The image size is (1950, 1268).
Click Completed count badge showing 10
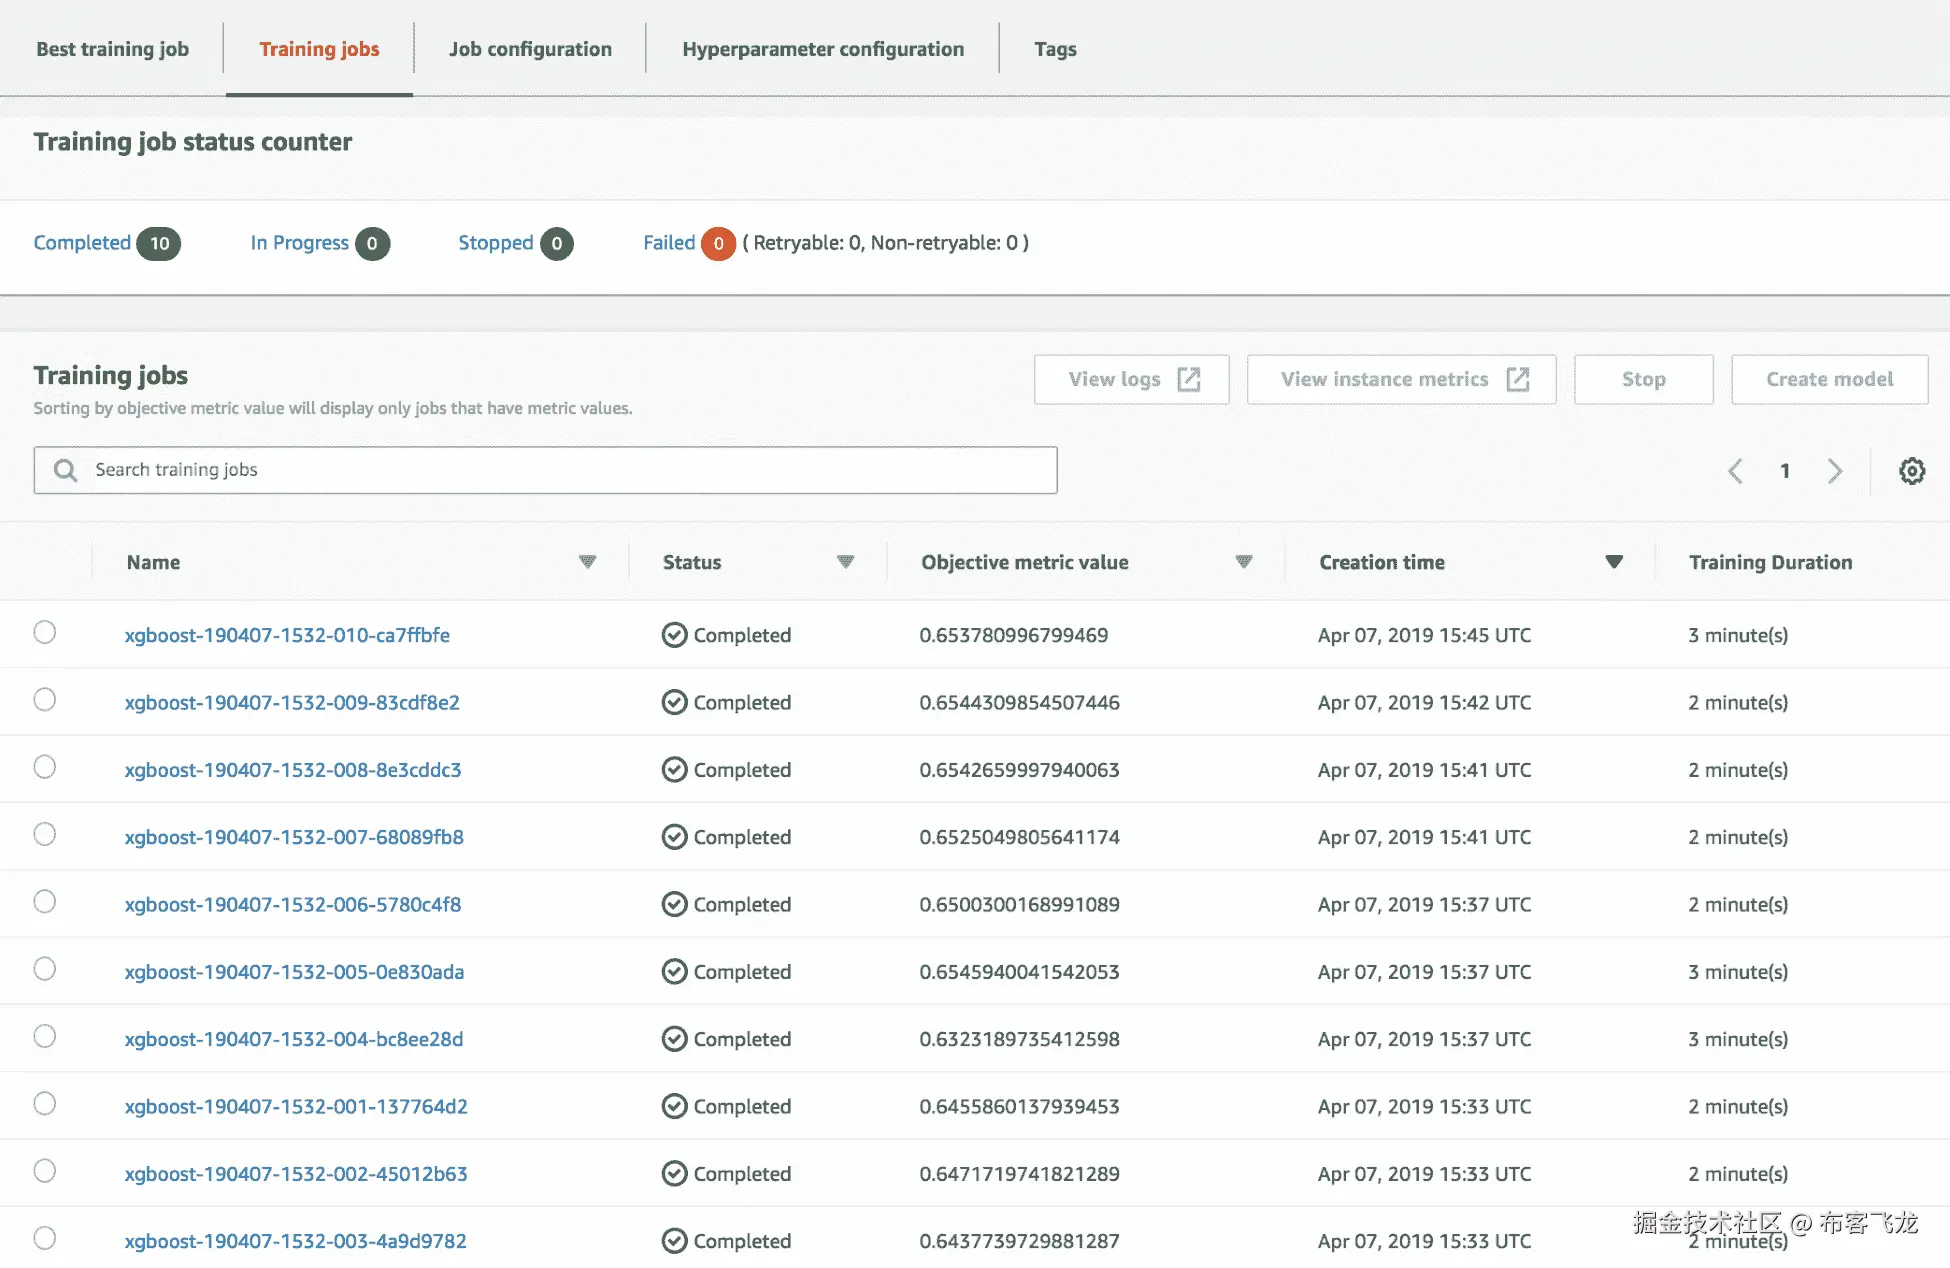click(158, 243)
